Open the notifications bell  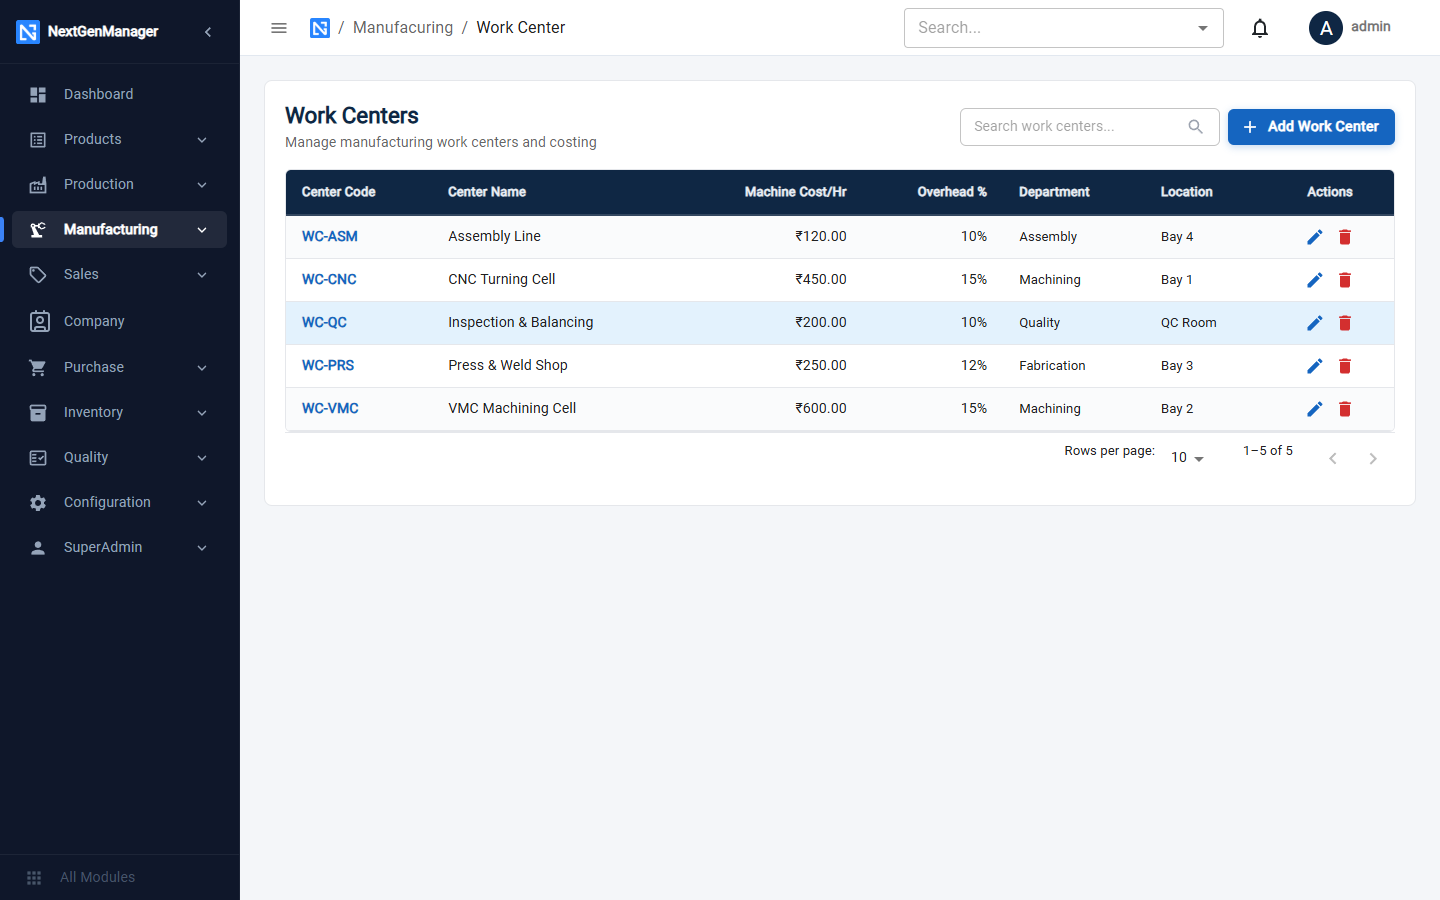(1260, 28)
